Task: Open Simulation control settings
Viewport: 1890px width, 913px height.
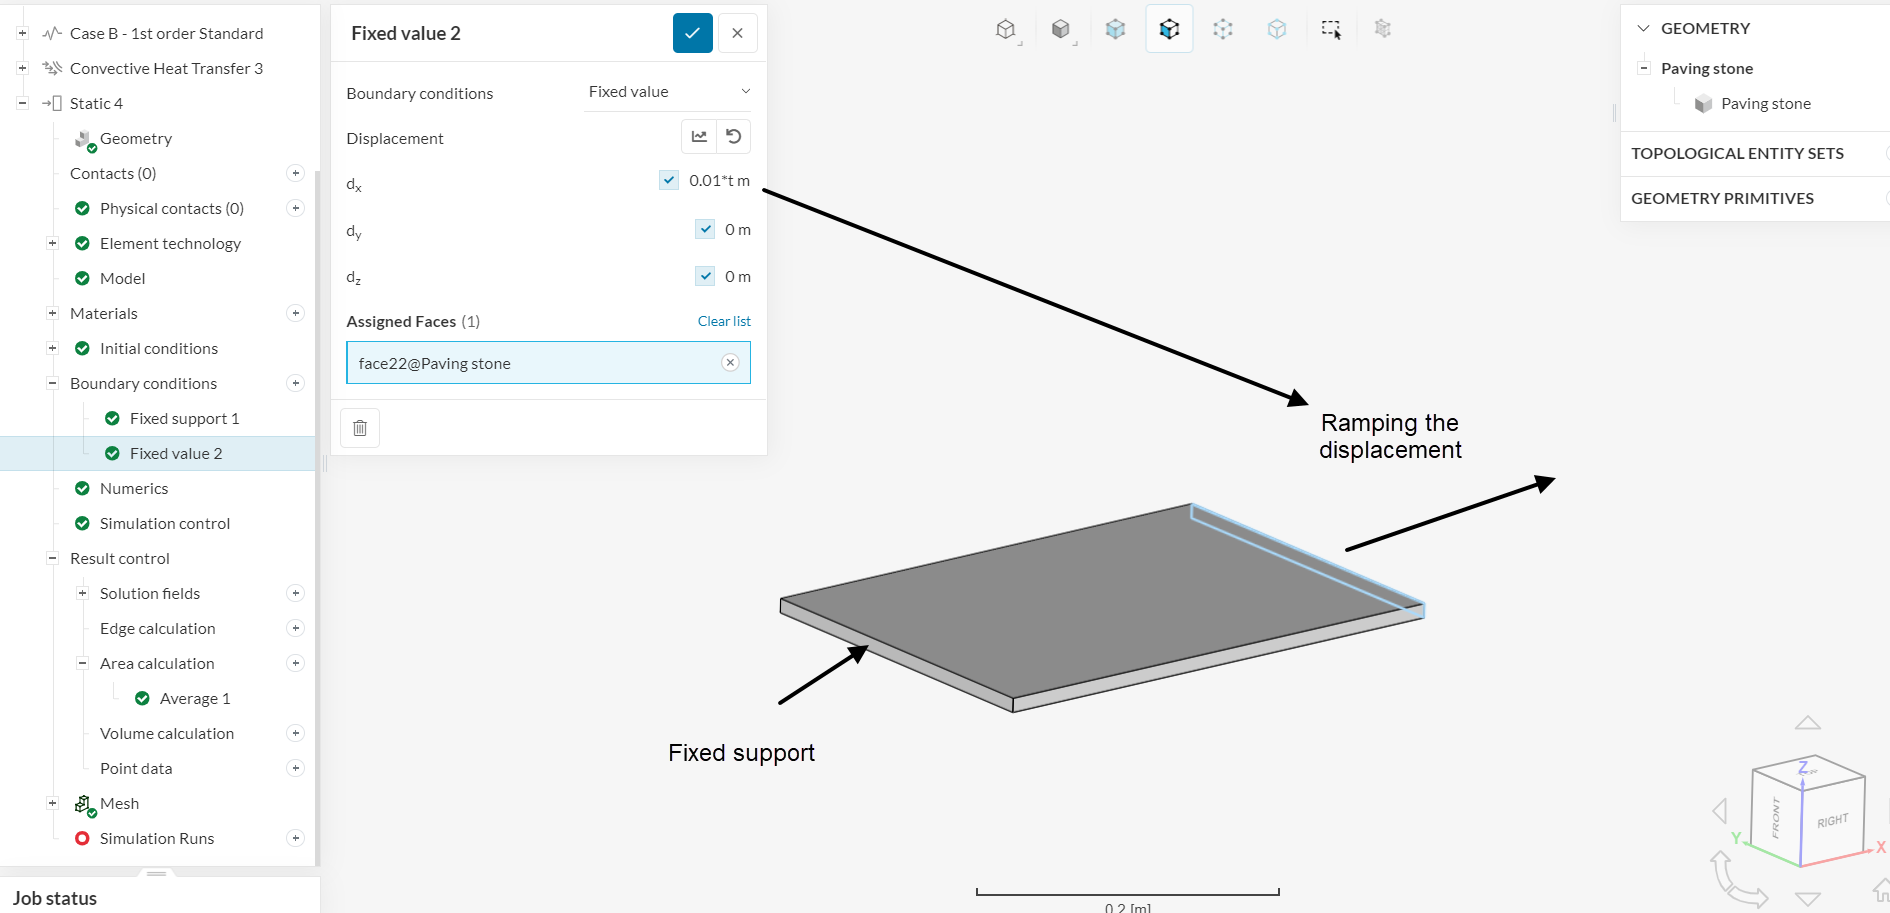Action: [x=165, y=523]
